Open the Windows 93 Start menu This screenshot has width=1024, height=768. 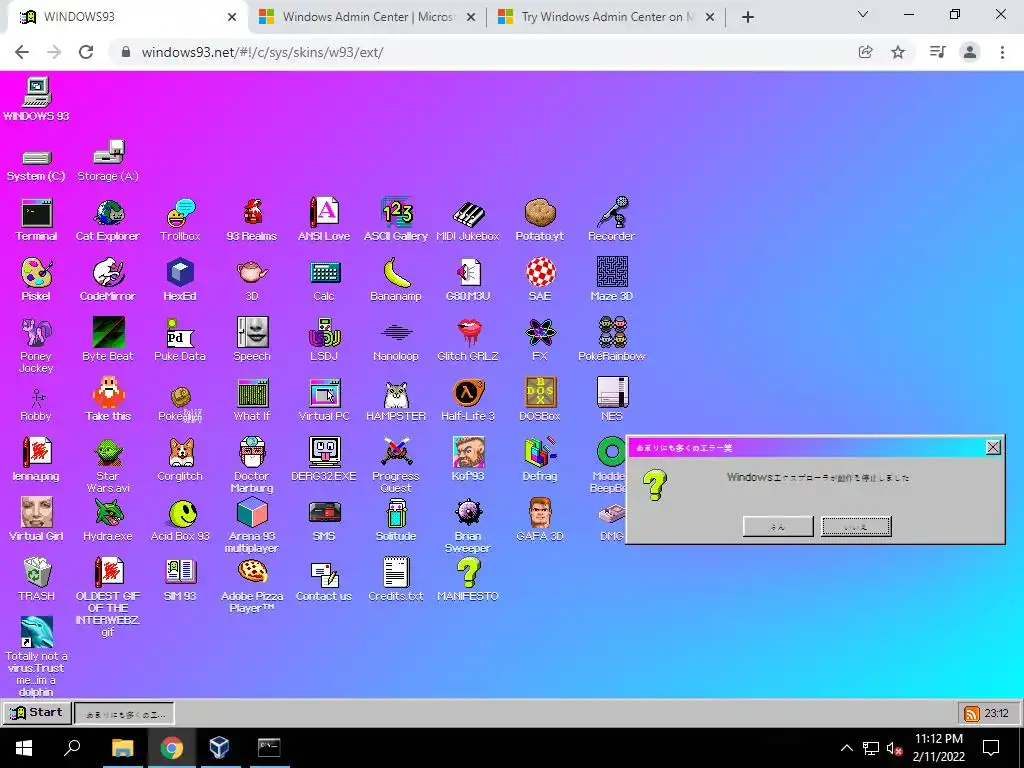tap(37, 712)
